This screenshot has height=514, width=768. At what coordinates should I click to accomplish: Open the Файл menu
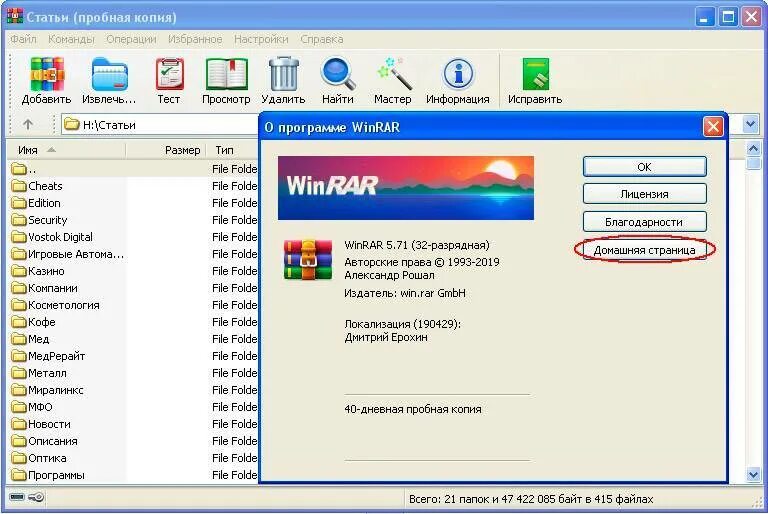click(x=23, y=39)
